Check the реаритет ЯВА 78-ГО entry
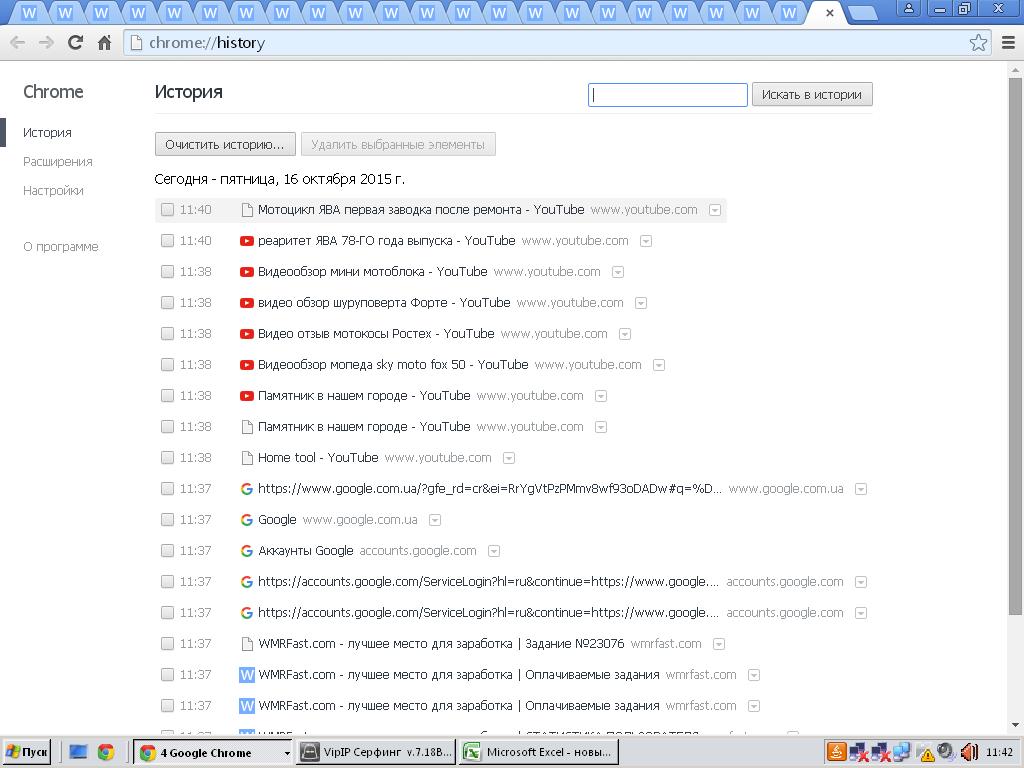Screen dimensions: 1024x768 click(167, 241)
